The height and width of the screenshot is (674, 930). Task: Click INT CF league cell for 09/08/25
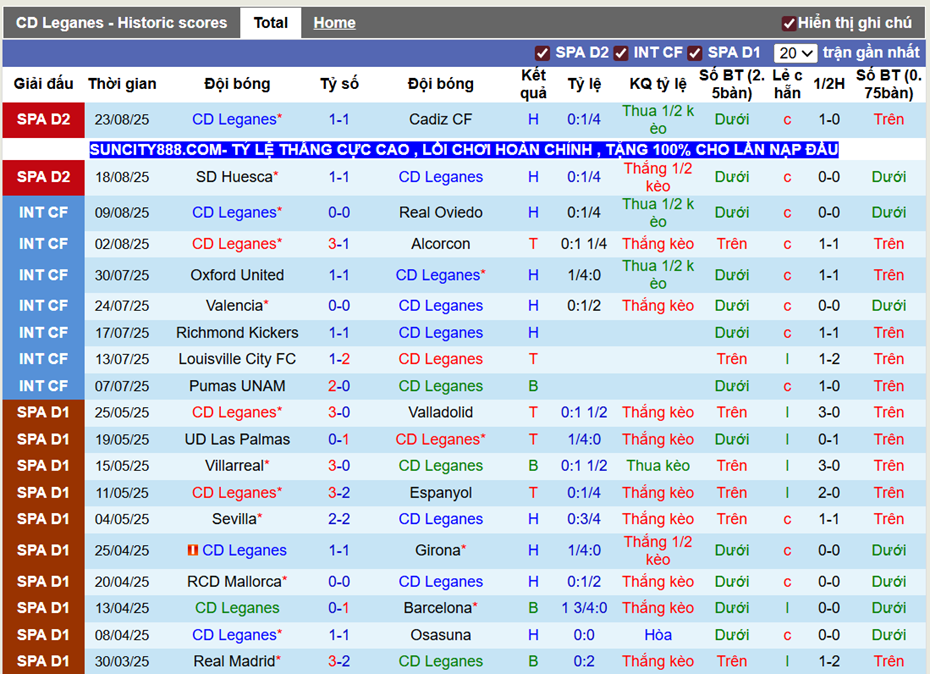pos(44,212)
